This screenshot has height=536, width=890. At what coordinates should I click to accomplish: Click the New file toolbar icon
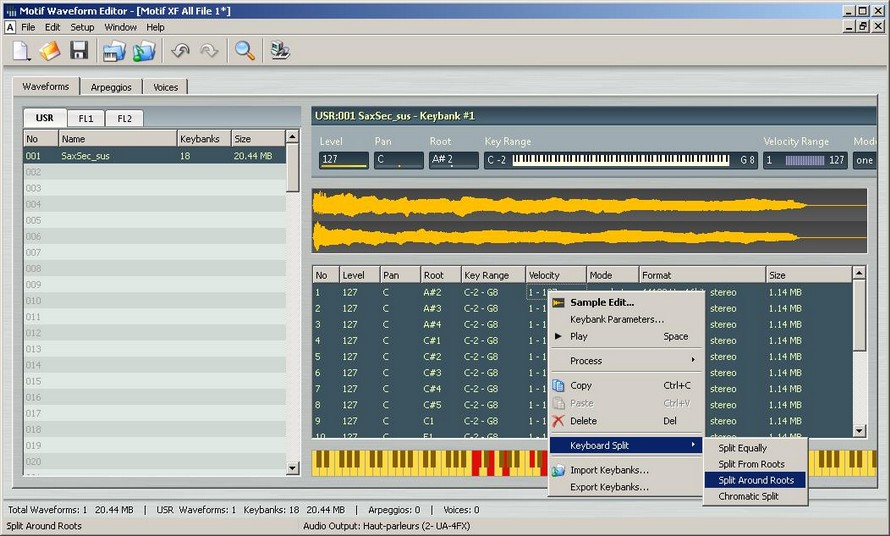coord(21,51)
